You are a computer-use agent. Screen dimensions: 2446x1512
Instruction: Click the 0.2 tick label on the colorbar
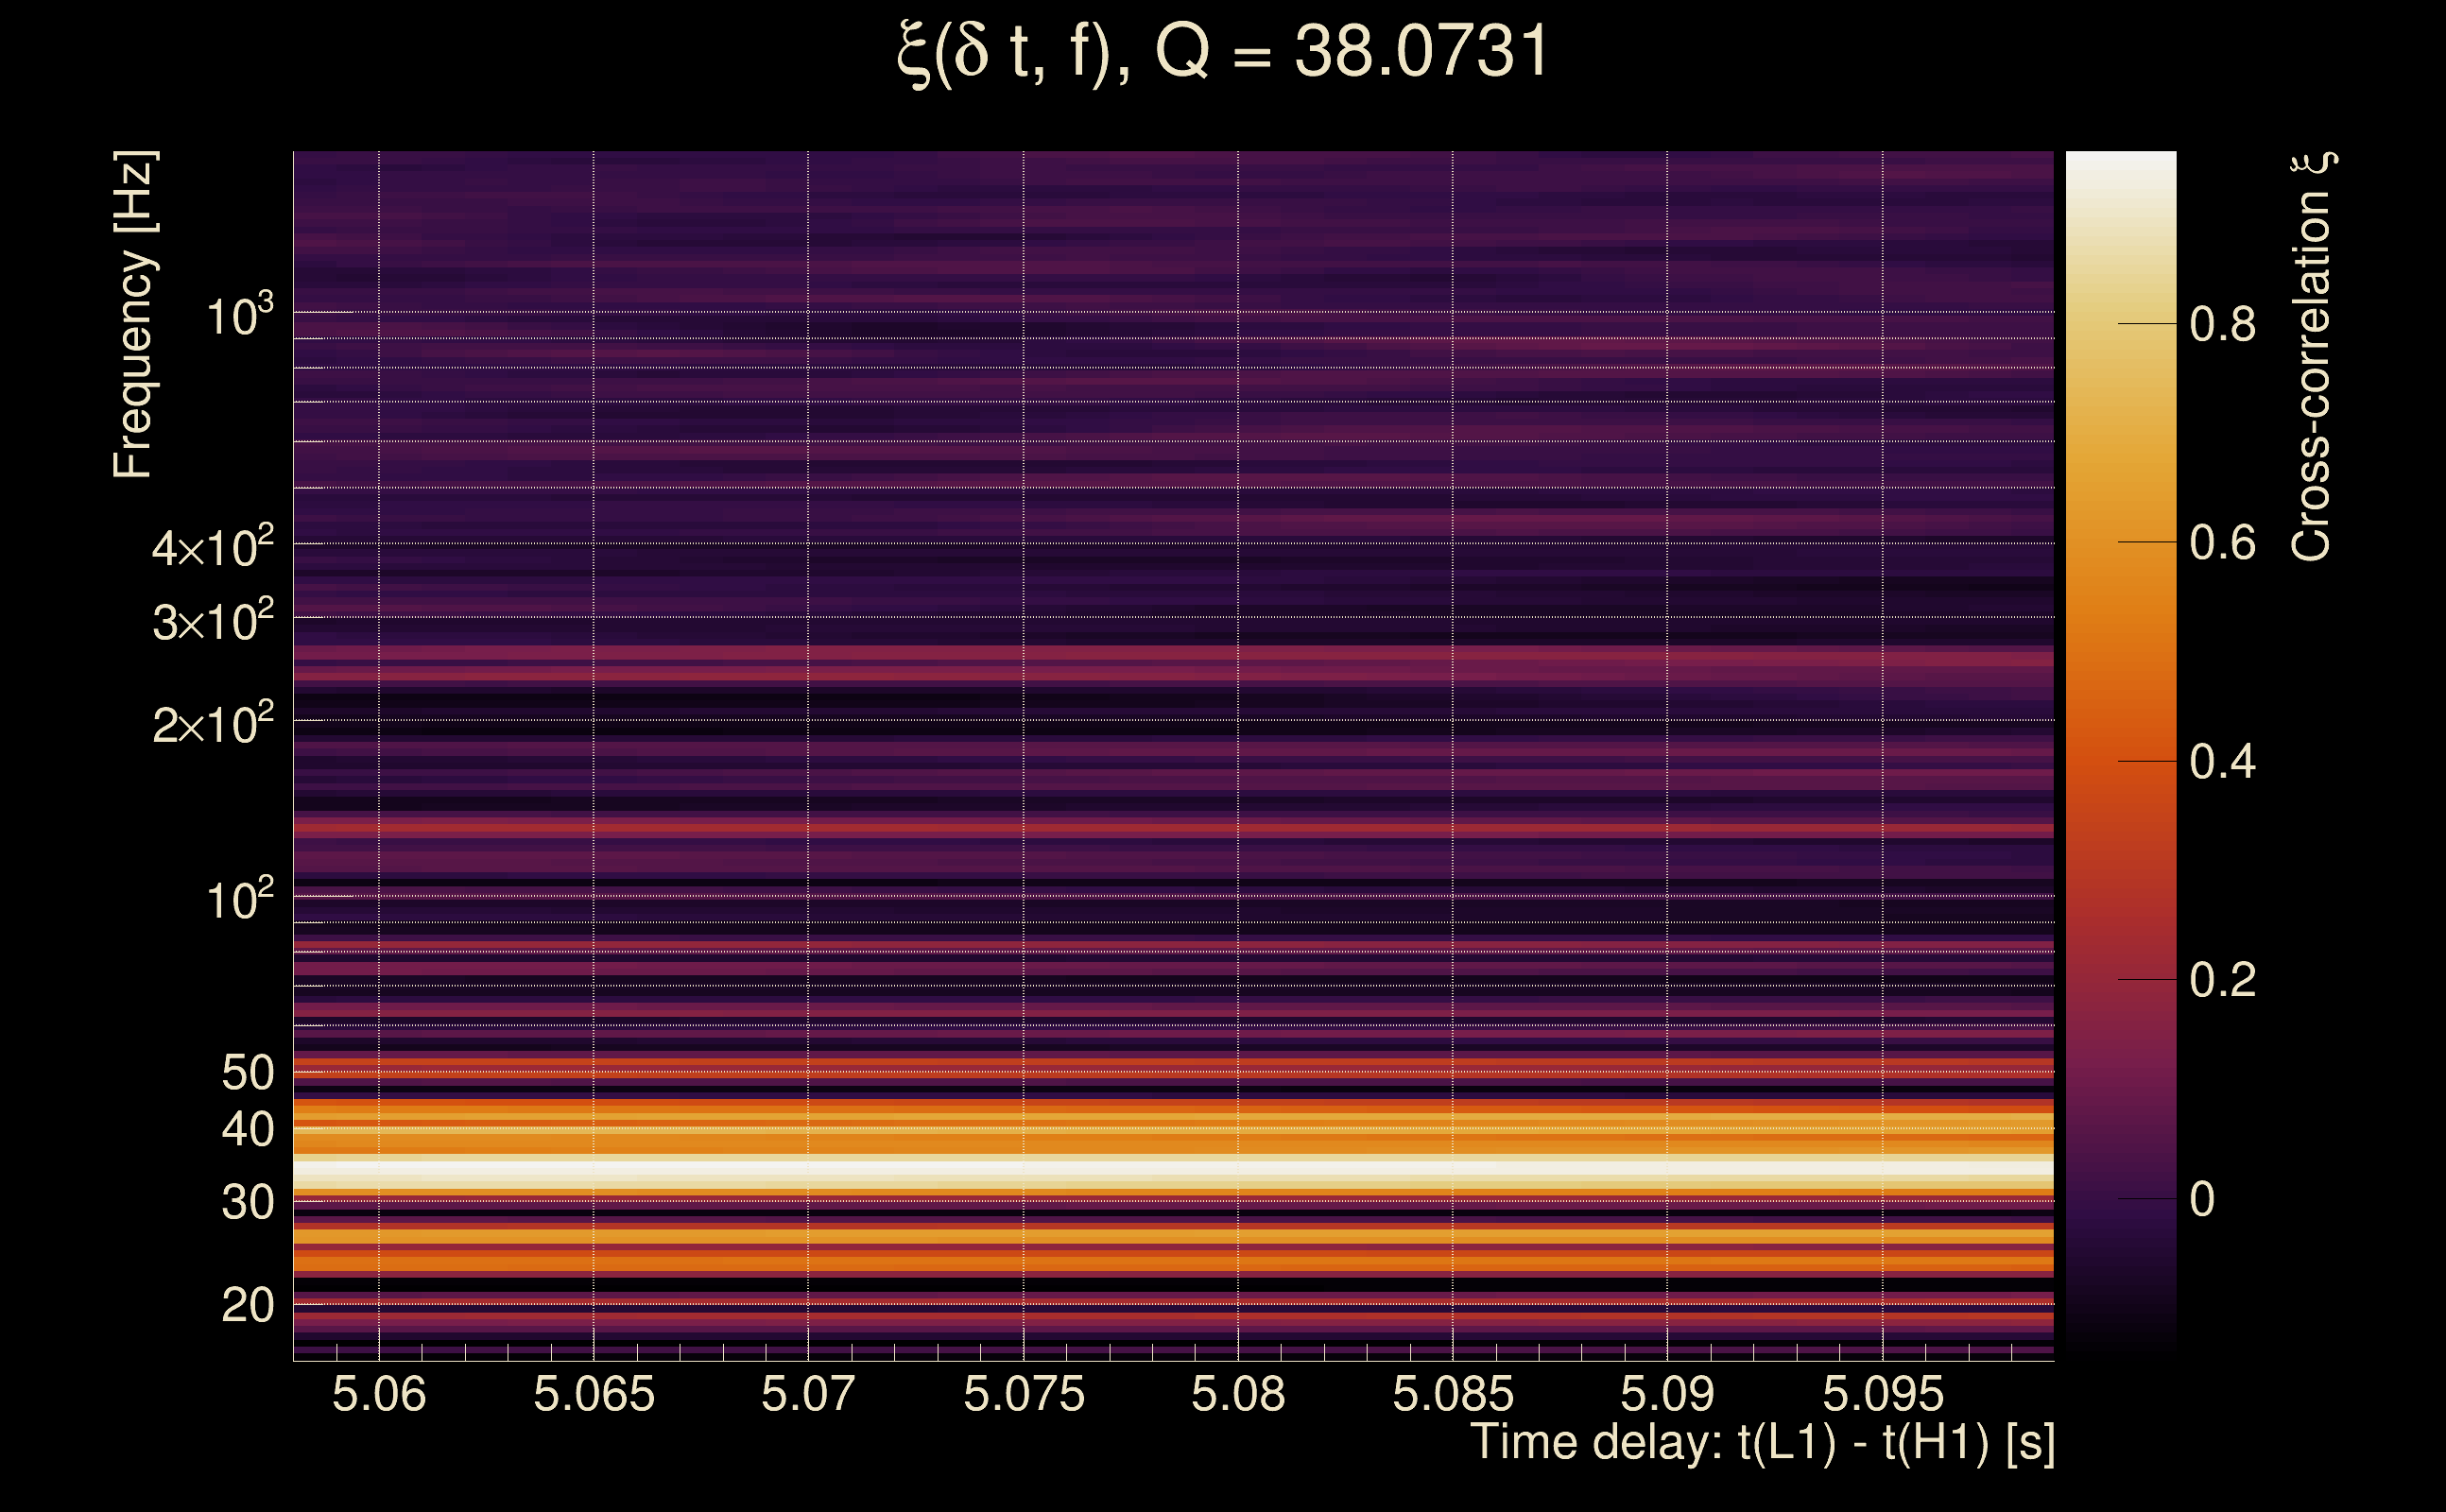pyautogui.click(x=2222, y=980)
